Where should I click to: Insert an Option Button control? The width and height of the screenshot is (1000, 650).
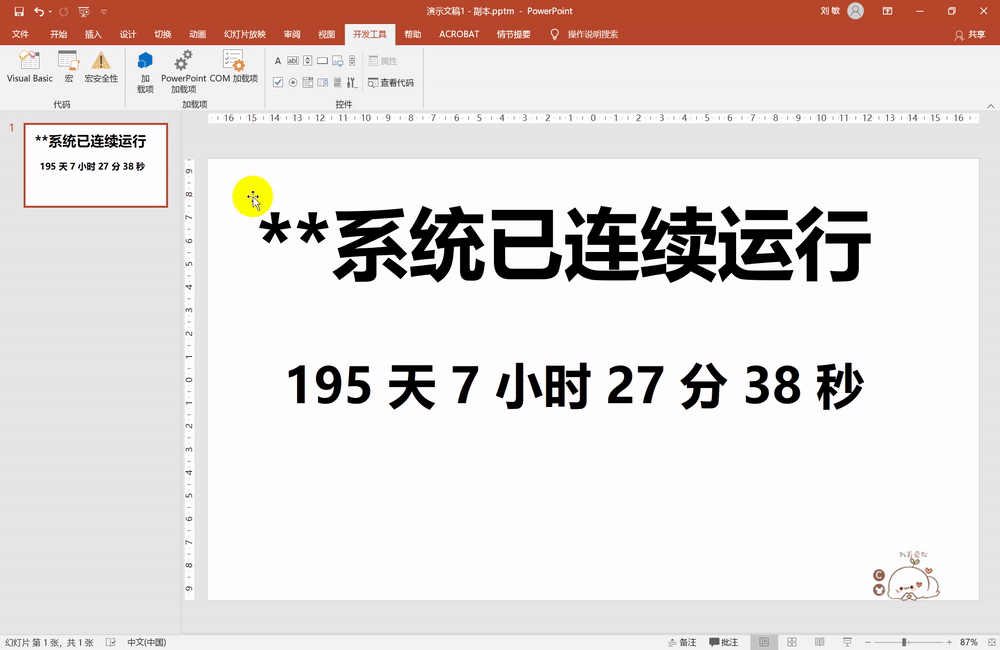pyautogui.click(x=293, y=82)
